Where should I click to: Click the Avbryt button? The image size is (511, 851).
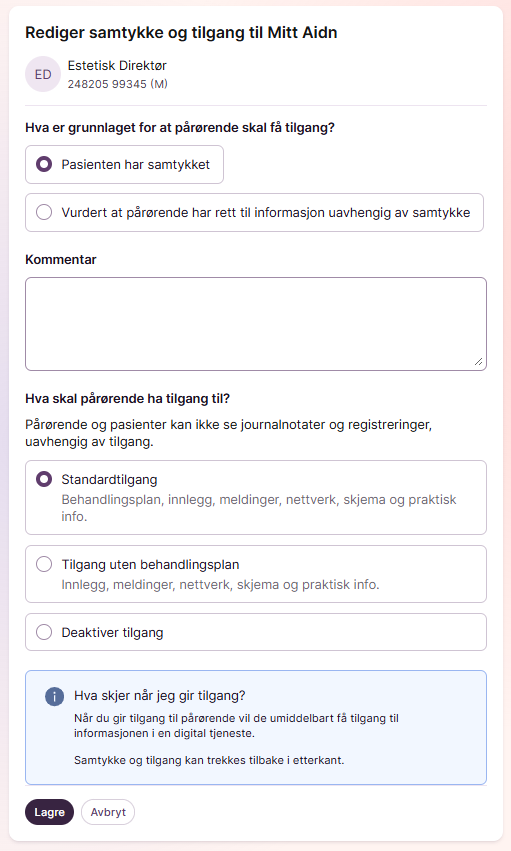coord(108,812)
